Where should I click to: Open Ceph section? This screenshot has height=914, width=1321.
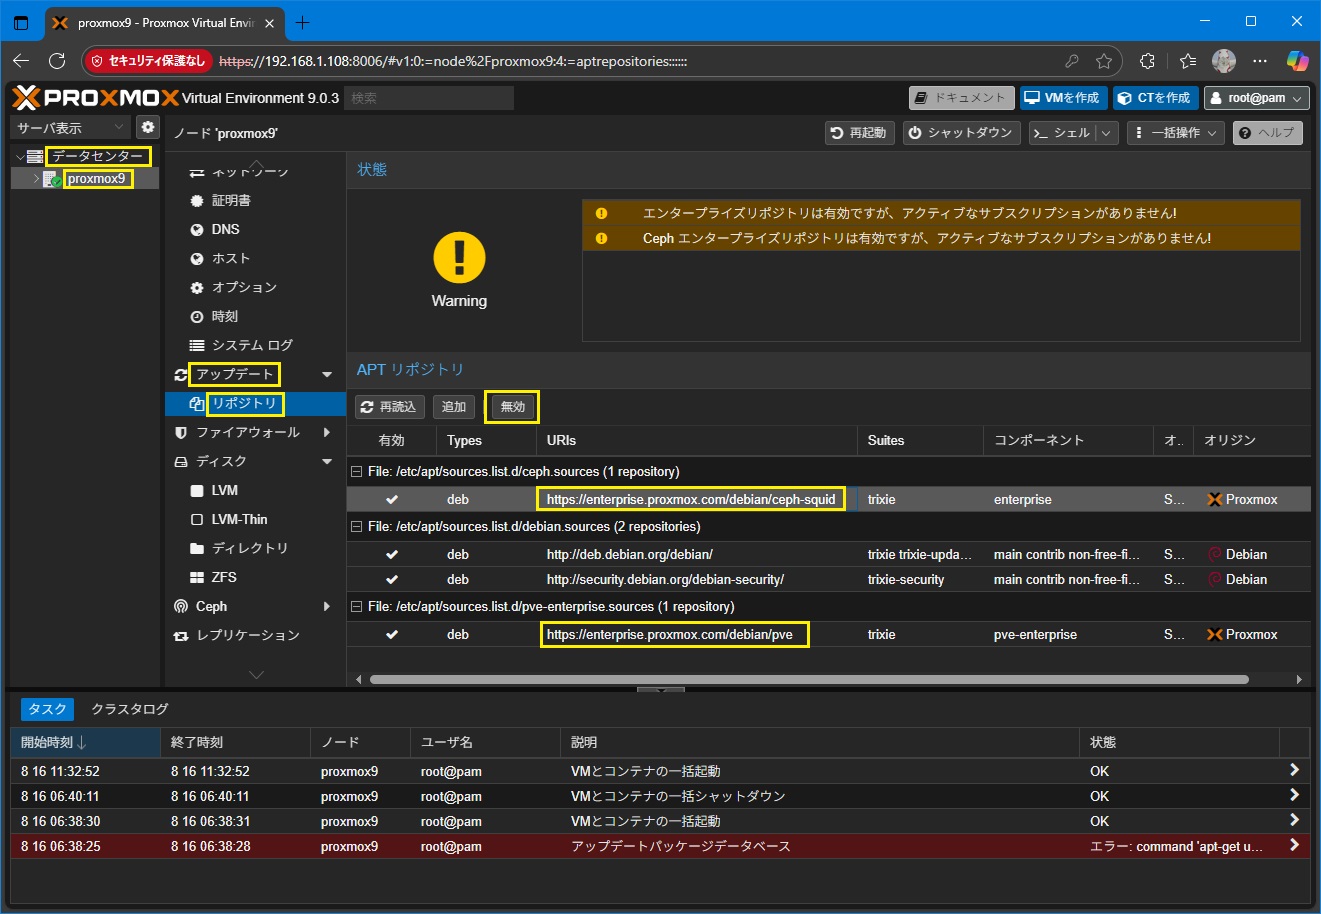211,606
